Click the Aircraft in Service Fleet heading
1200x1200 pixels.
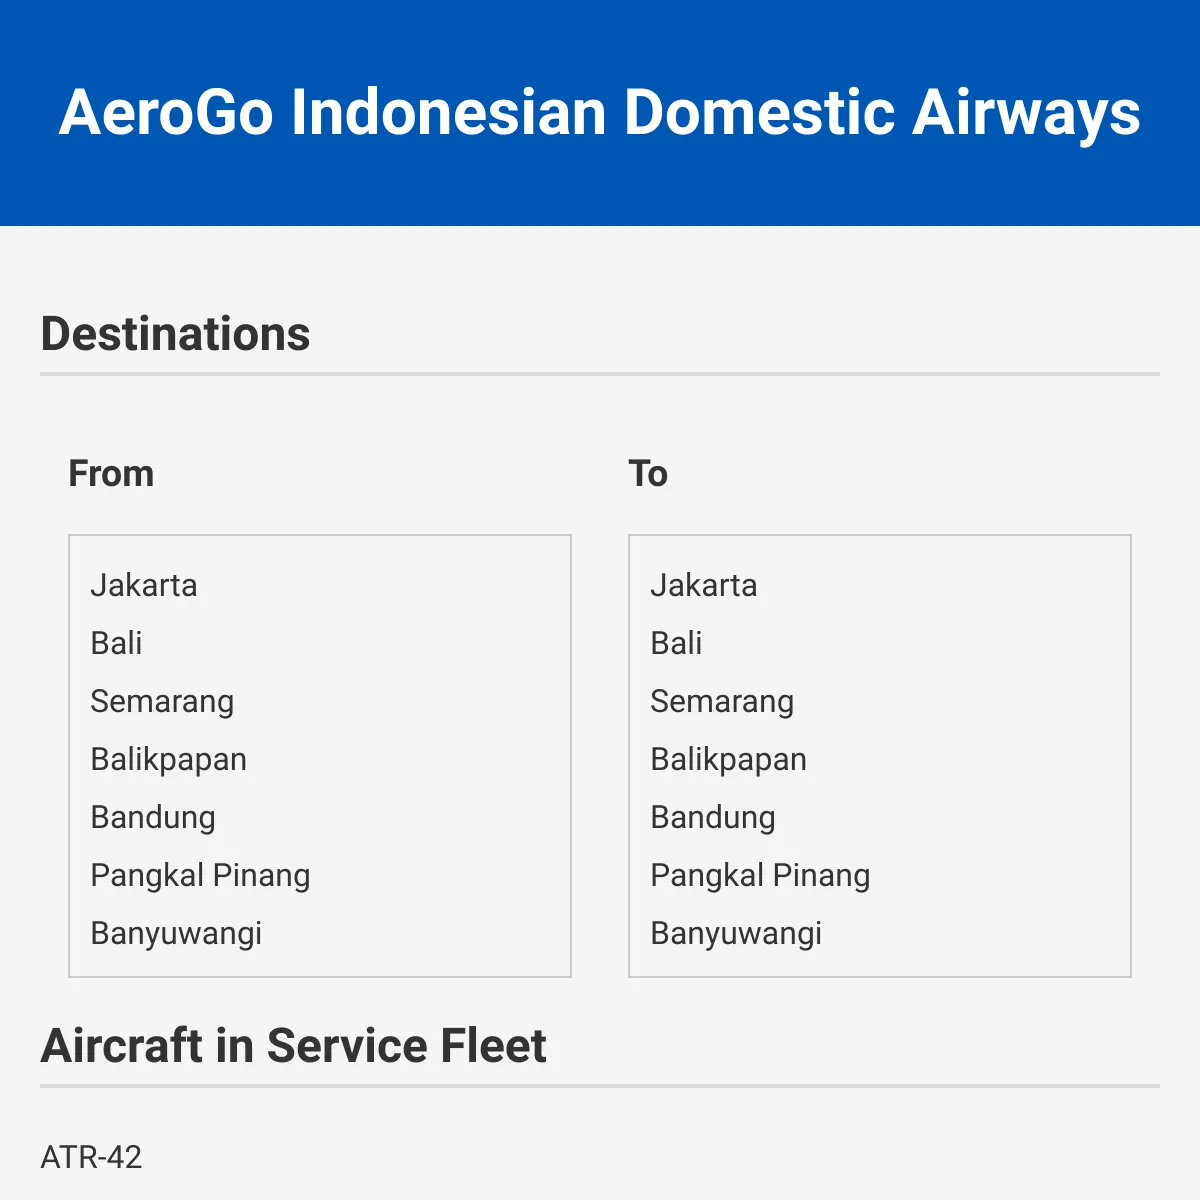[x=294, y=1046]
